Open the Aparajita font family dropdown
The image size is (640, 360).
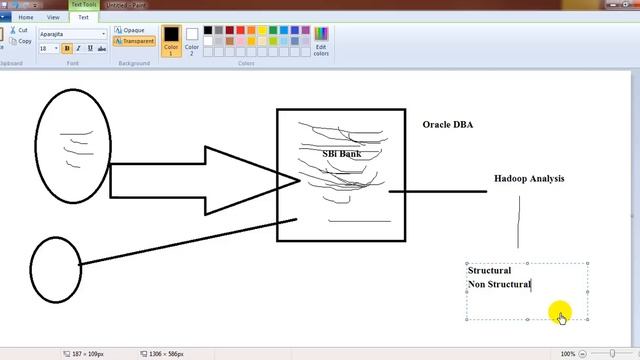[103, 34]
